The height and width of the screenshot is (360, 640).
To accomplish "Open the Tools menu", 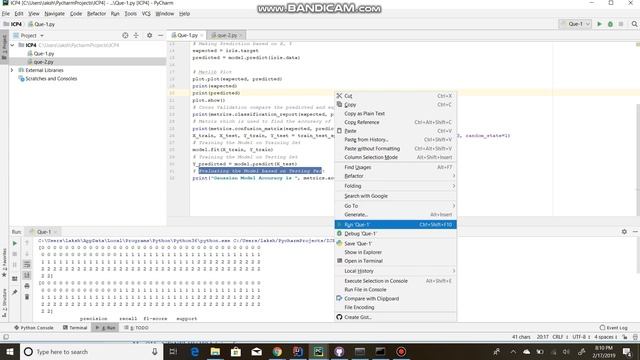I will pyautogui.click(x=131, y=13).
